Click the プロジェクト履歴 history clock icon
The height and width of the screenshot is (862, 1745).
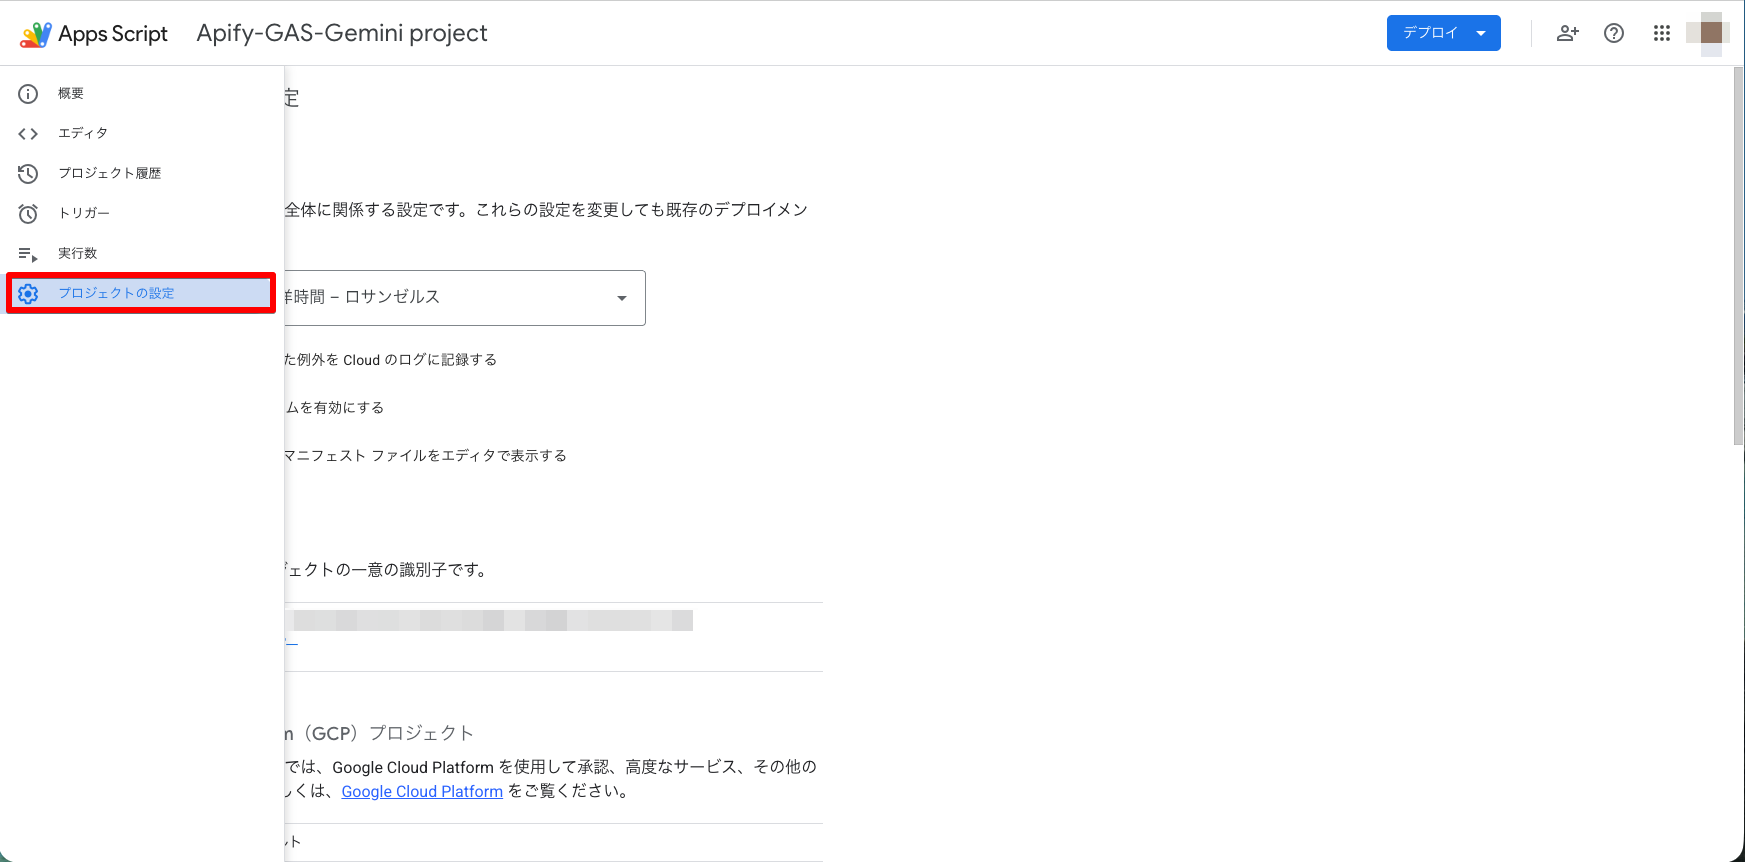point(28,174)
